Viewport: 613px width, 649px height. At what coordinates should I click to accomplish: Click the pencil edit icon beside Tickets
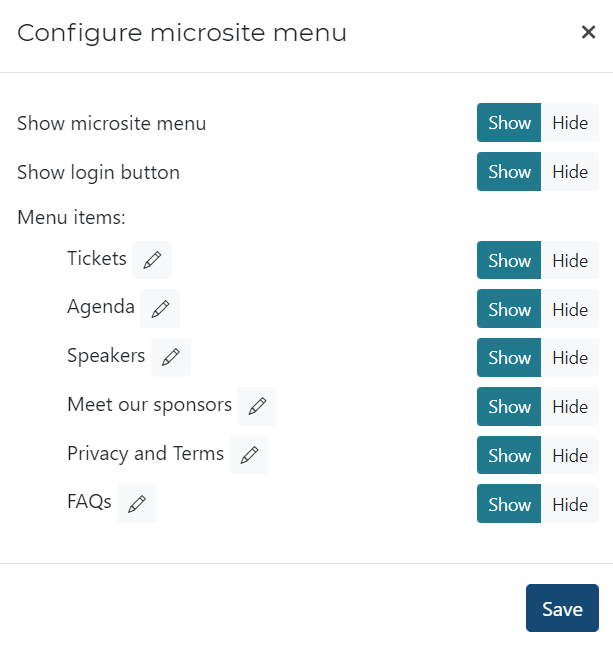[x=152, y=260]
